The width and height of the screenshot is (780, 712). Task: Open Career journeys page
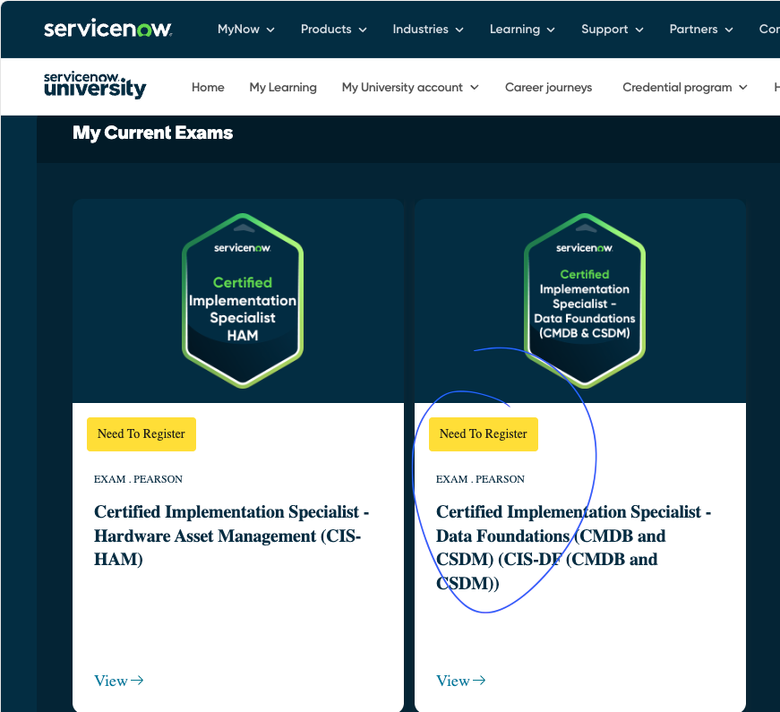tap(548, 87)
